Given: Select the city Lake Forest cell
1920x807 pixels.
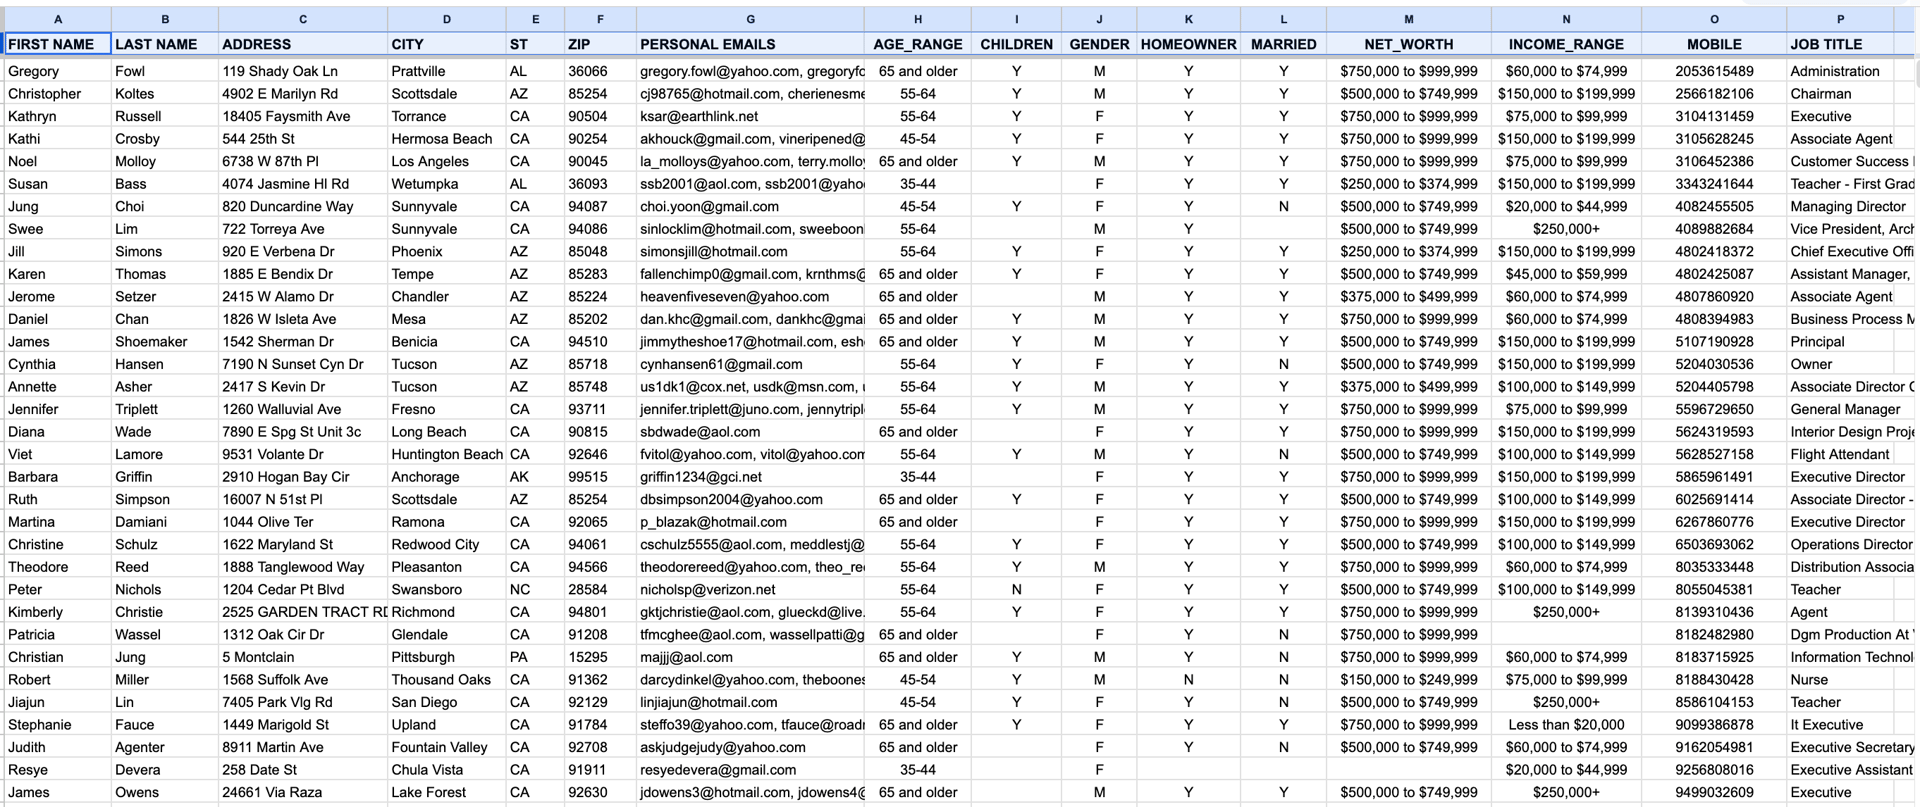Looking at the screenshot, I should pyautogui.click(x=446, y=792).
